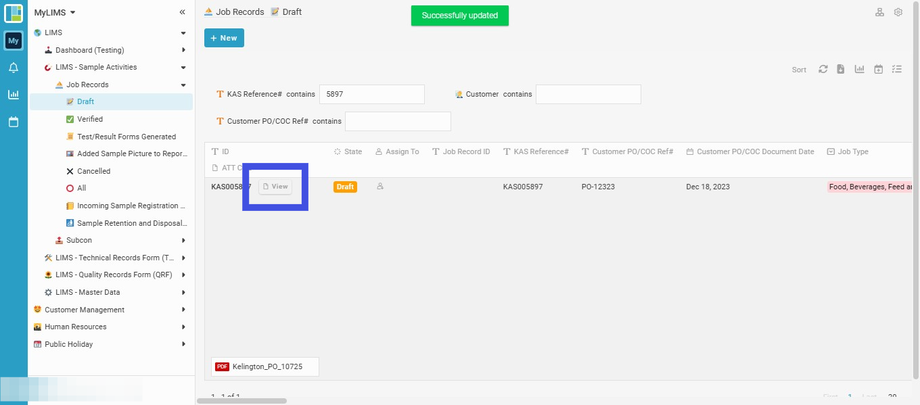Open the Kelington_PO_10725 attachment

click(265, 367)
